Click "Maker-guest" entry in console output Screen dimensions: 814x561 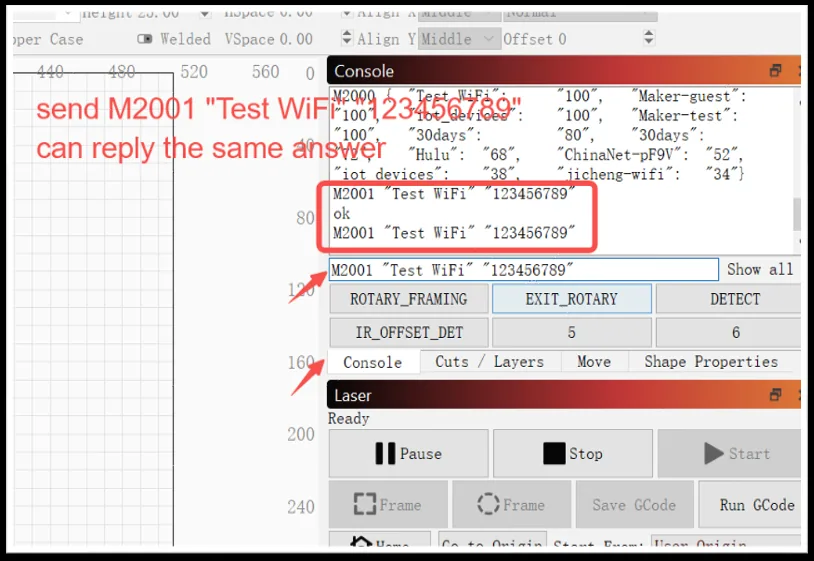[688, 96]
